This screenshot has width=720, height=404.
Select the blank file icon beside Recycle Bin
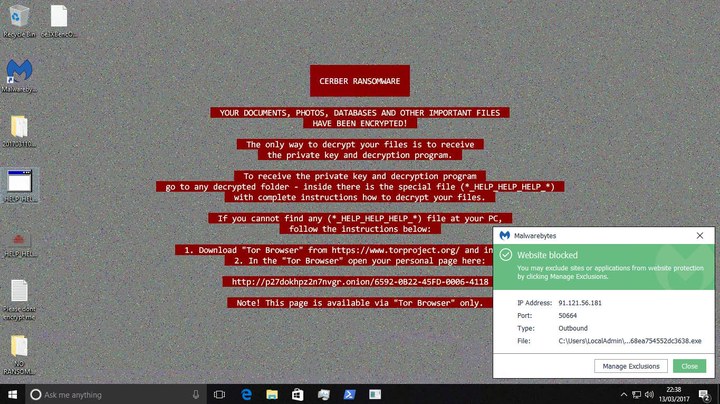pos(59,21)
